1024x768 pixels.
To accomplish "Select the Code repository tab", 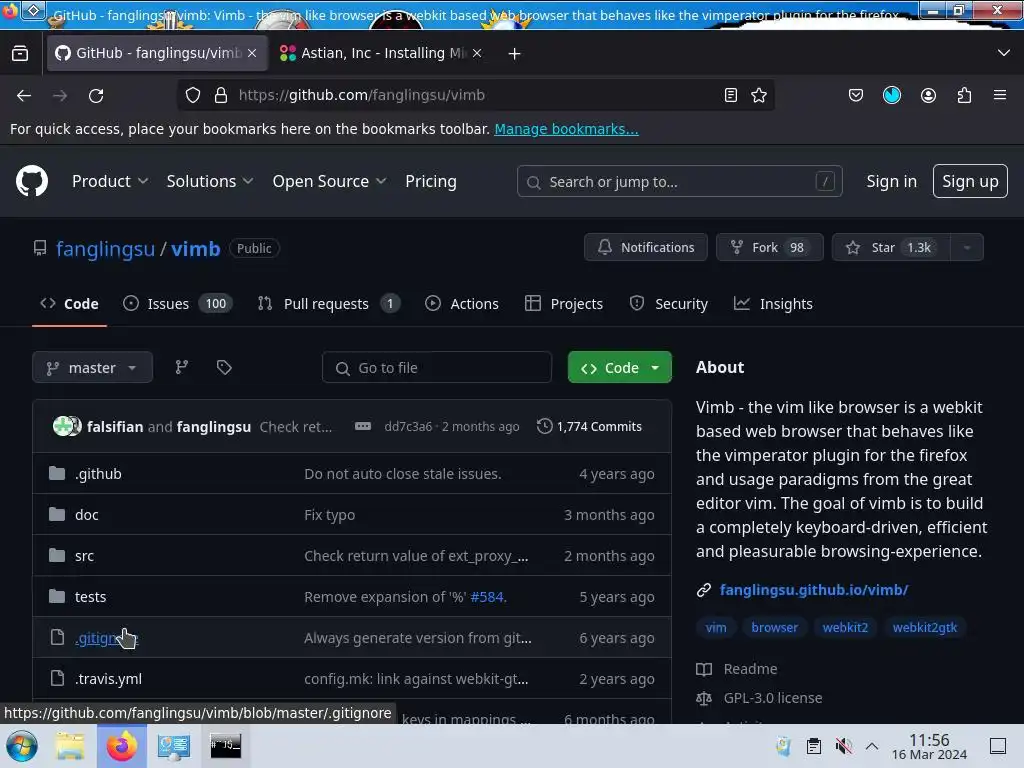I will (x=69, y=304).
